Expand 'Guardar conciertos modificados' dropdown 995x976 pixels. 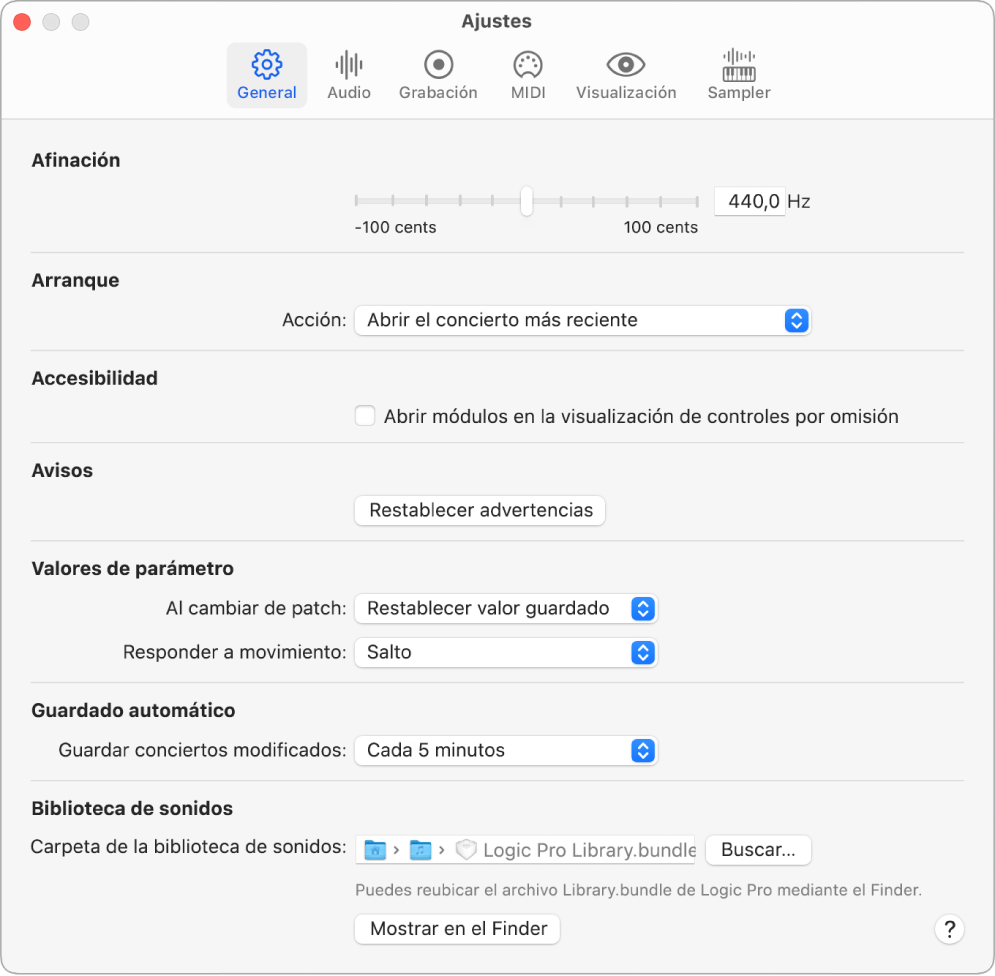(x=506, y=750)
